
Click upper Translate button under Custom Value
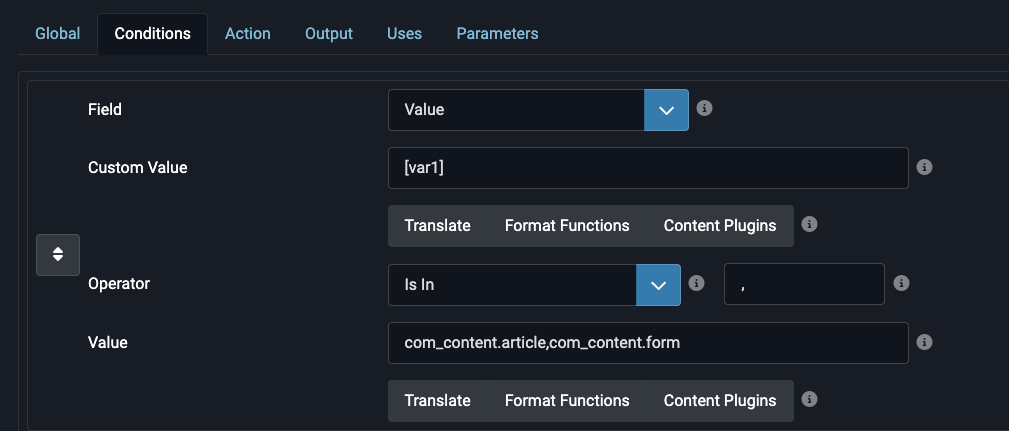click(438, 226)
